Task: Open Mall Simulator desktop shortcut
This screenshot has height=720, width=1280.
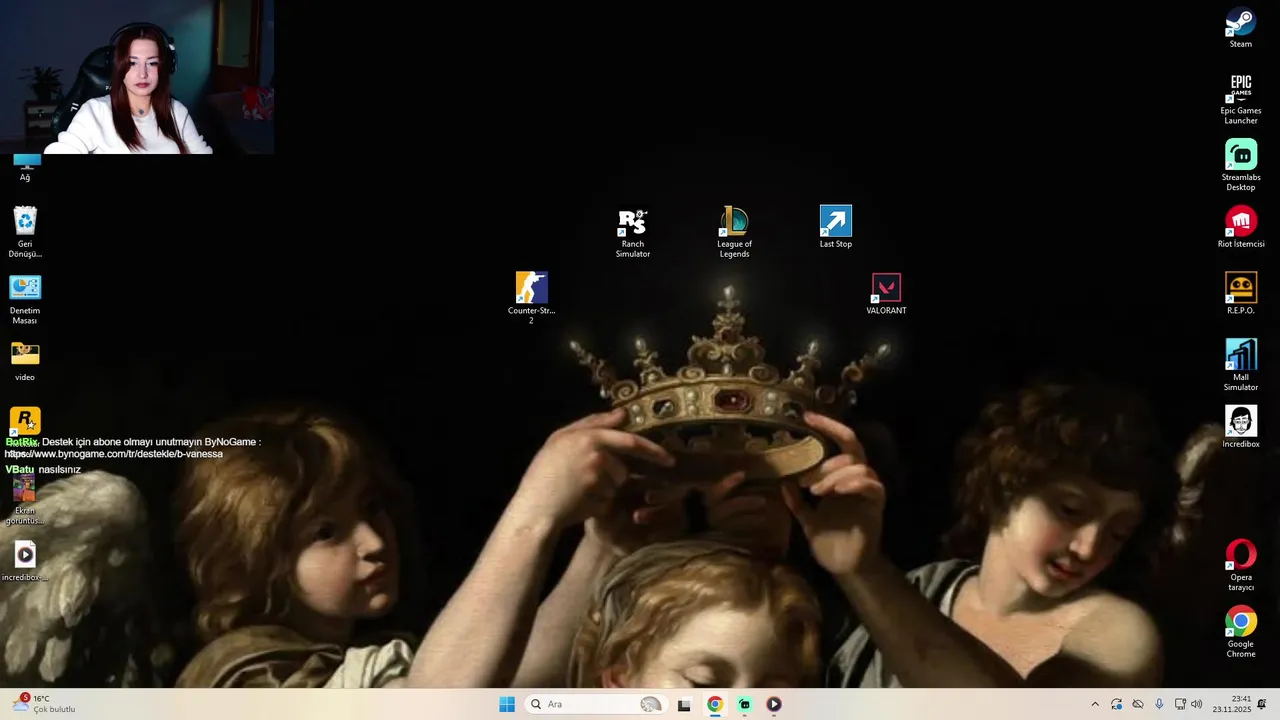Action: point(1240,365)
